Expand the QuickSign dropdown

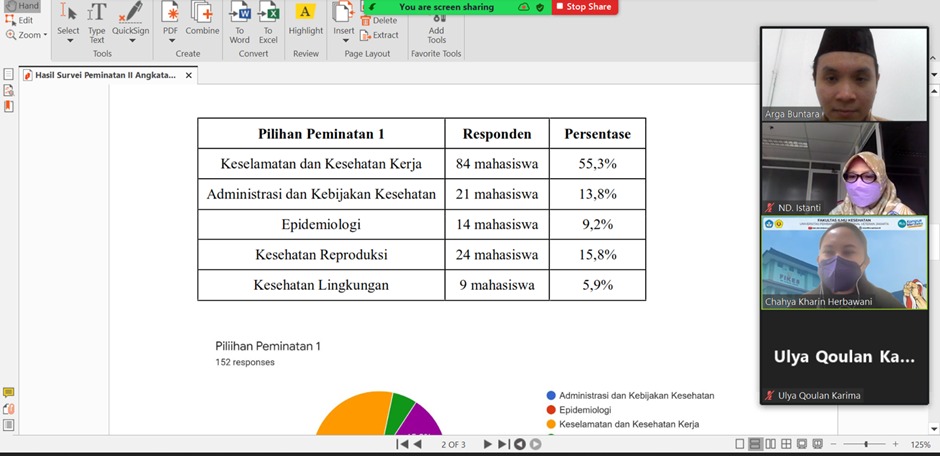pyautogui.click(x=129, y=41)
